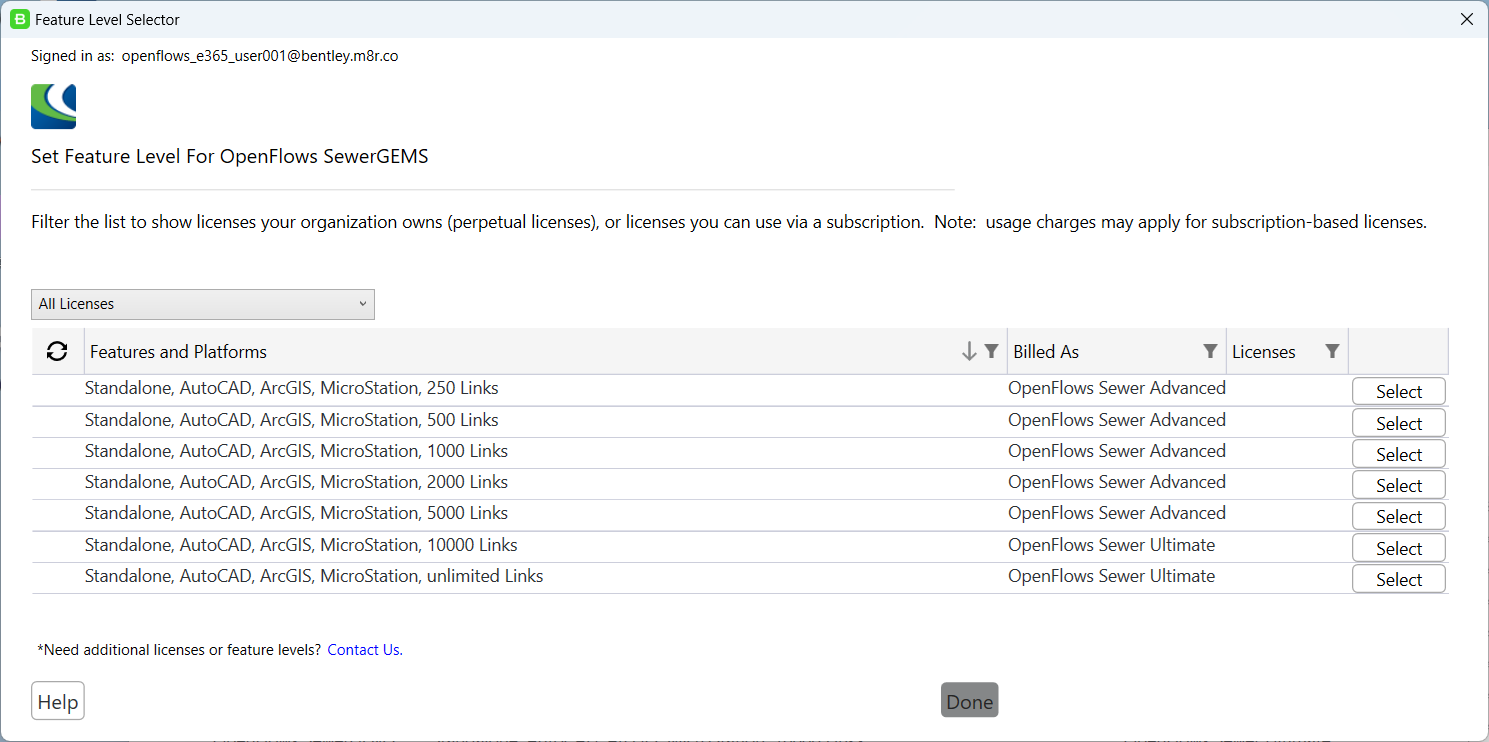Click the Help button
This screenshot has width=1489, height=742.
click(57, 700)
